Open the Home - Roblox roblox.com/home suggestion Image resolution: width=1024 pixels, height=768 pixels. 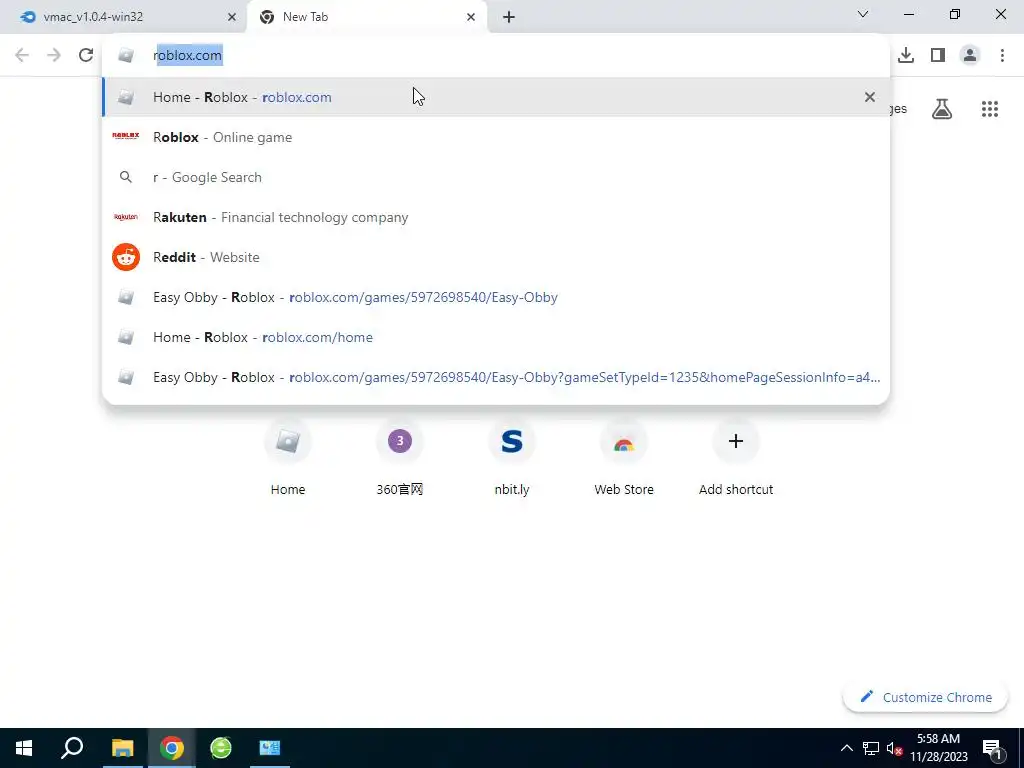click(496, 337)
